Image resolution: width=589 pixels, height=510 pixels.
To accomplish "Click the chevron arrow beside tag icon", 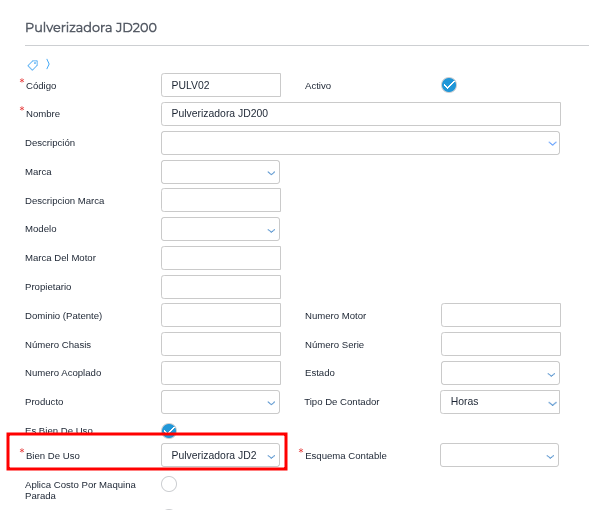I will 48,64.
